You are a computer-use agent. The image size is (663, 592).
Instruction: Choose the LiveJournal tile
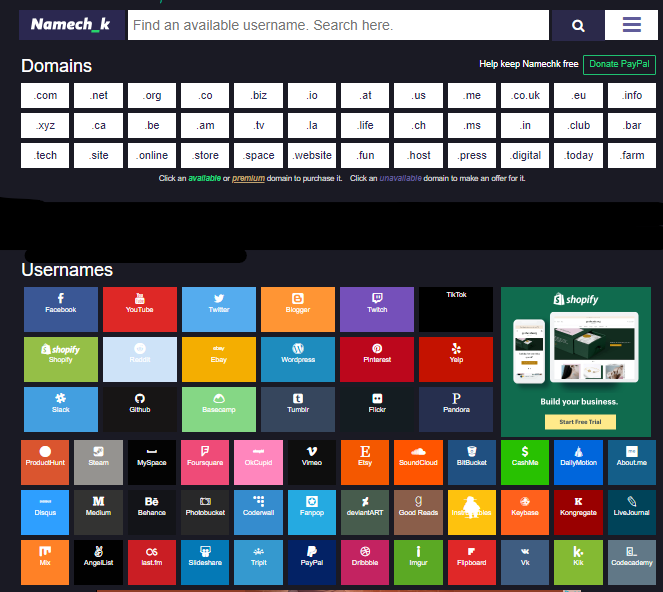632,513
